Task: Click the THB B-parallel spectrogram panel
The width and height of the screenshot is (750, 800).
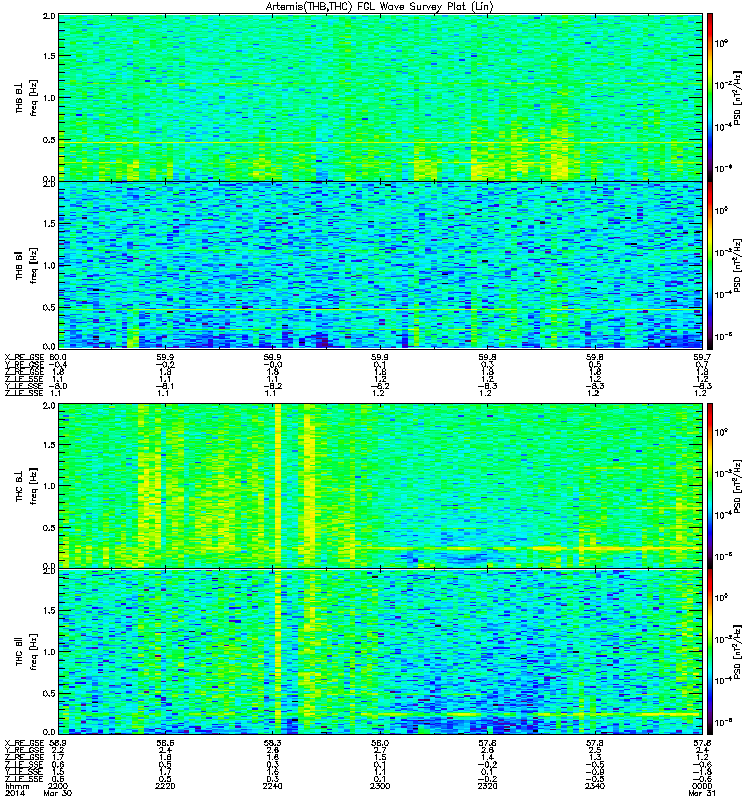Action: click(381, 265)
